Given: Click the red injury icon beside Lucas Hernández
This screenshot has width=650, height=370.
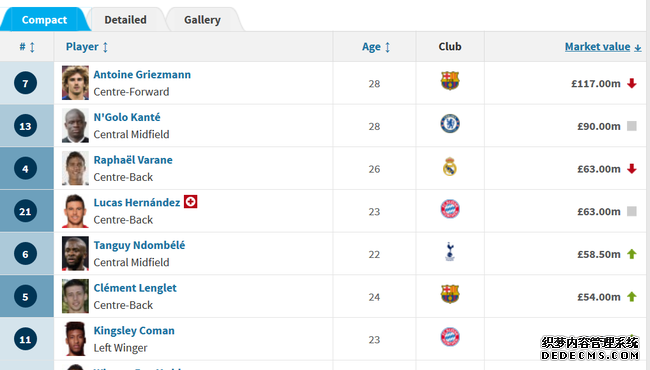Looking at the screenshot, I should 190,202.
